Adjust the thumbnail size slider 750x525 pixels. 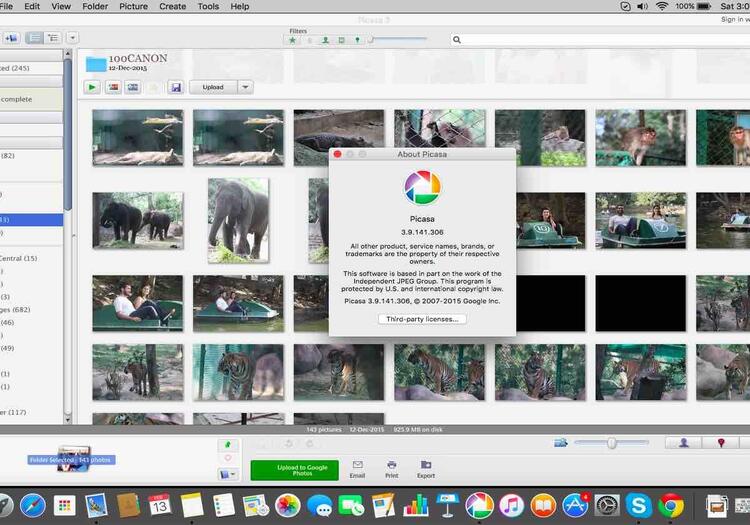612,442
